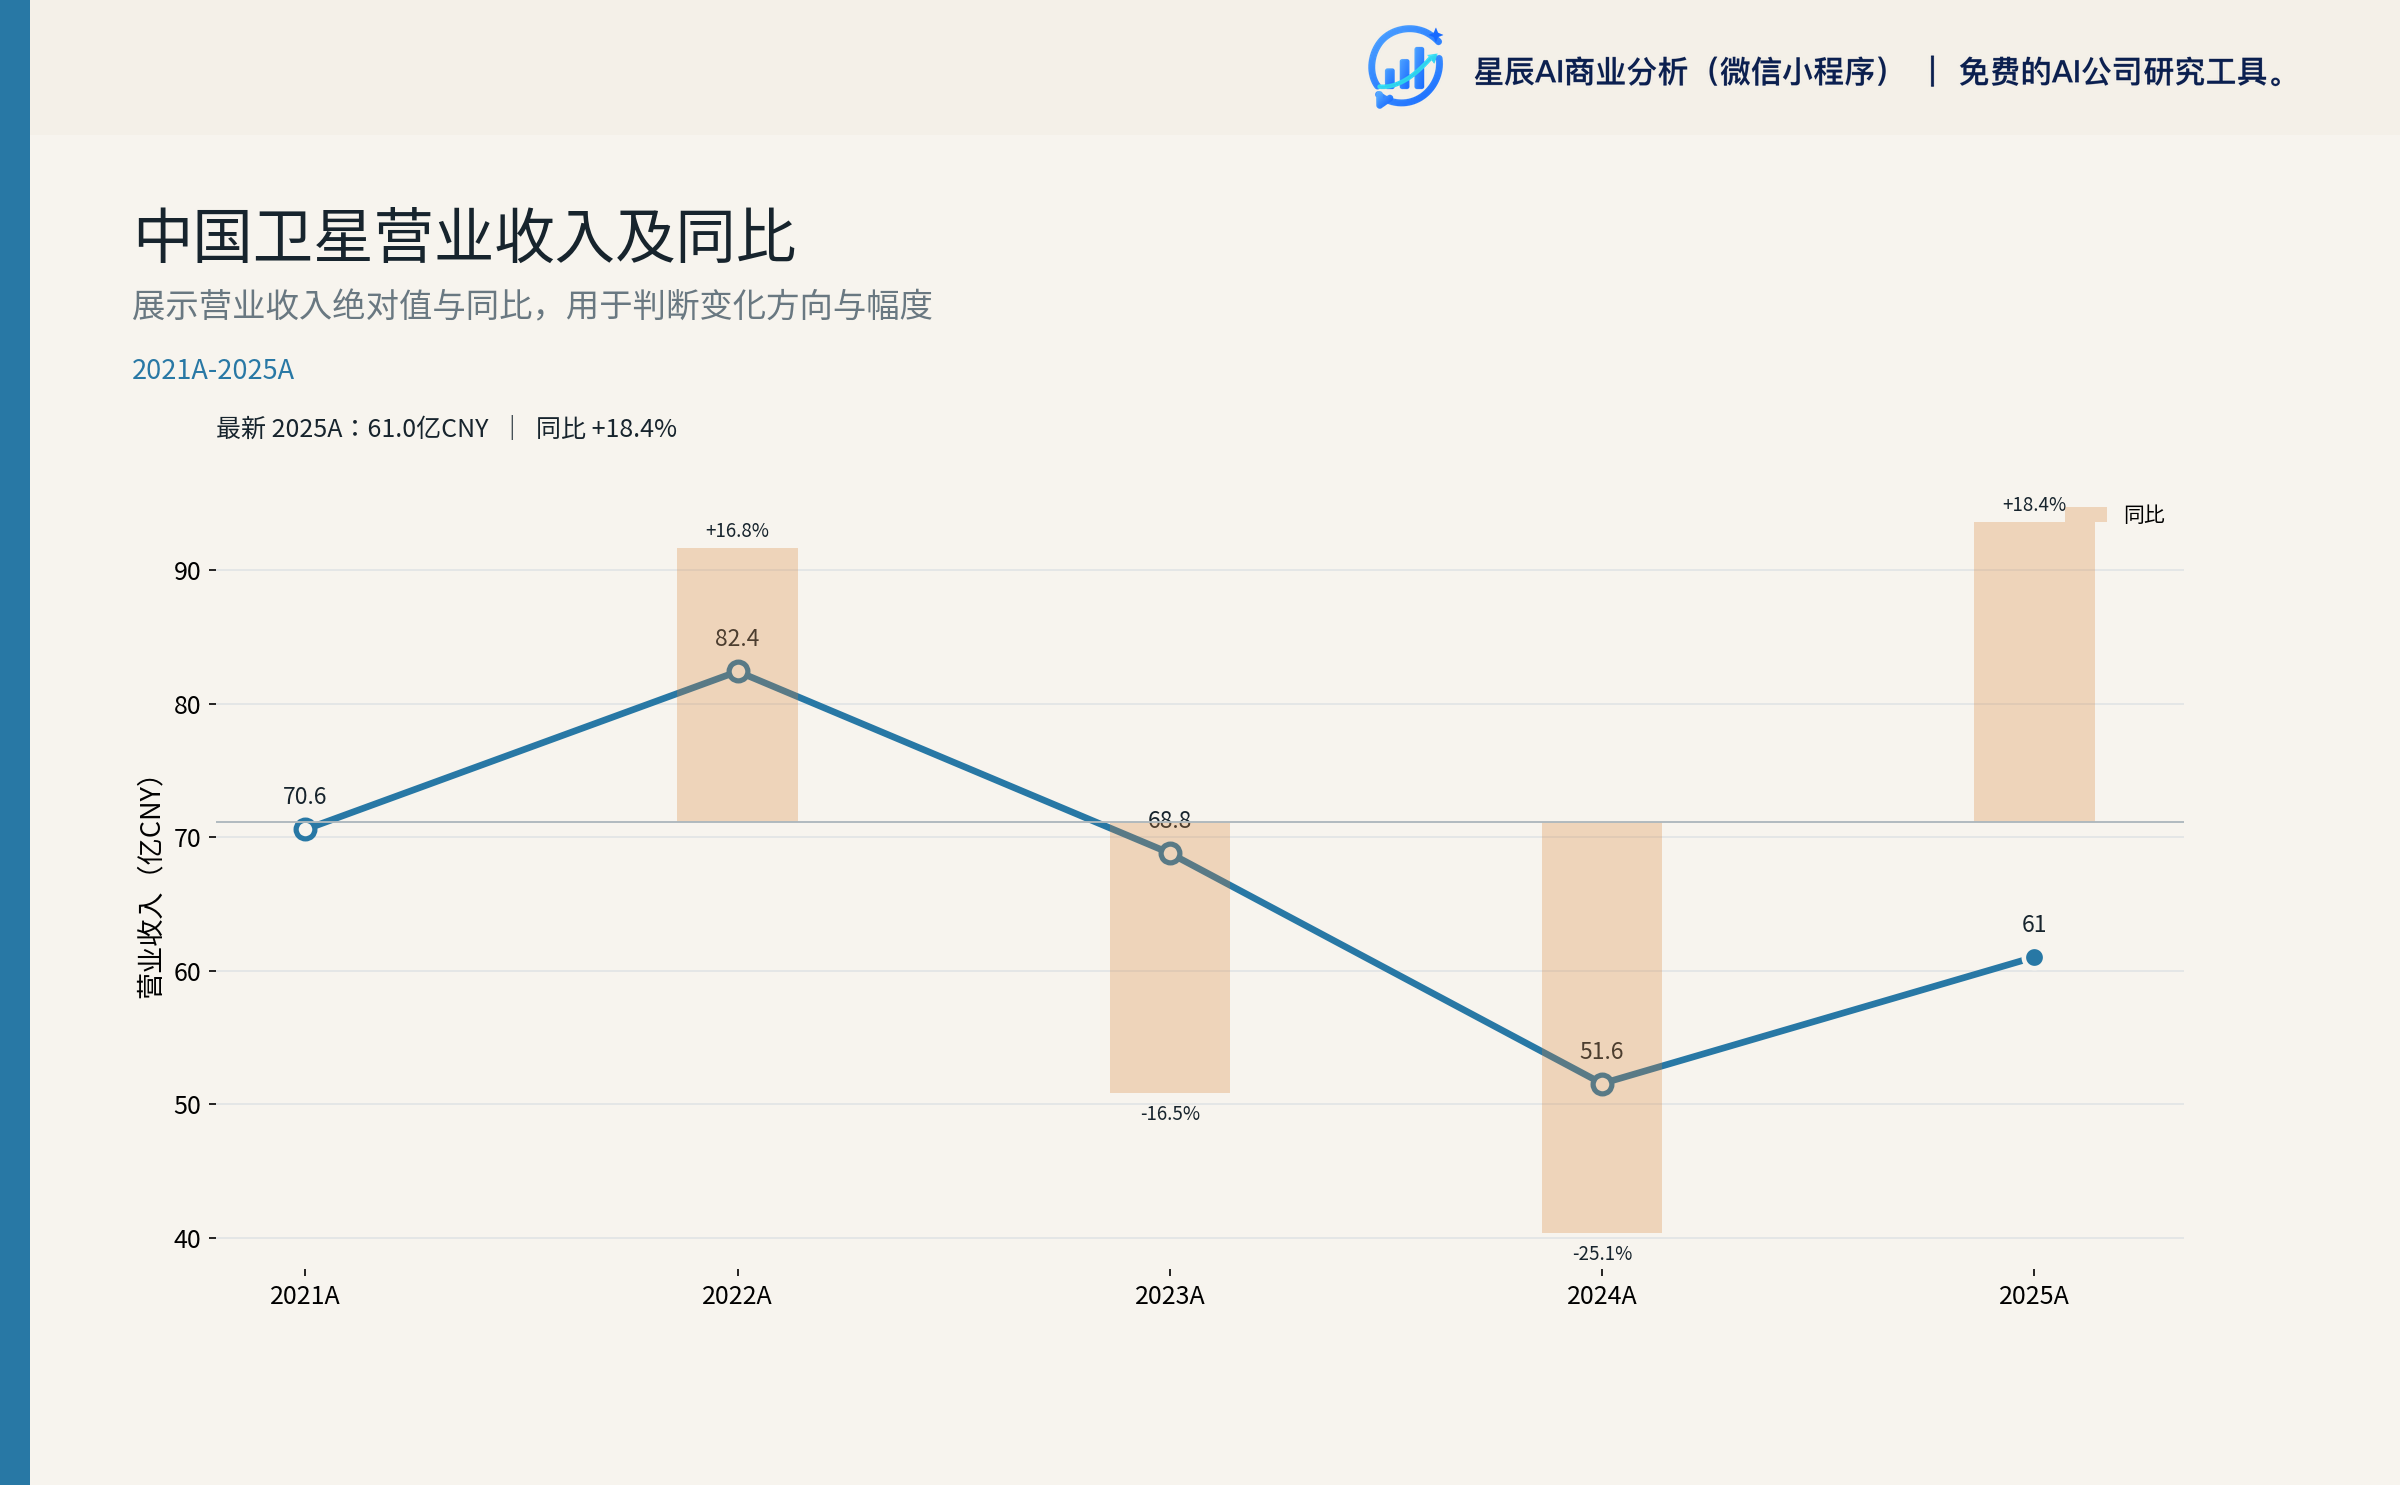This screenshot has width=2400, height=1485.
Task: Click the 2021A data point marker
Action: (305, 829)
